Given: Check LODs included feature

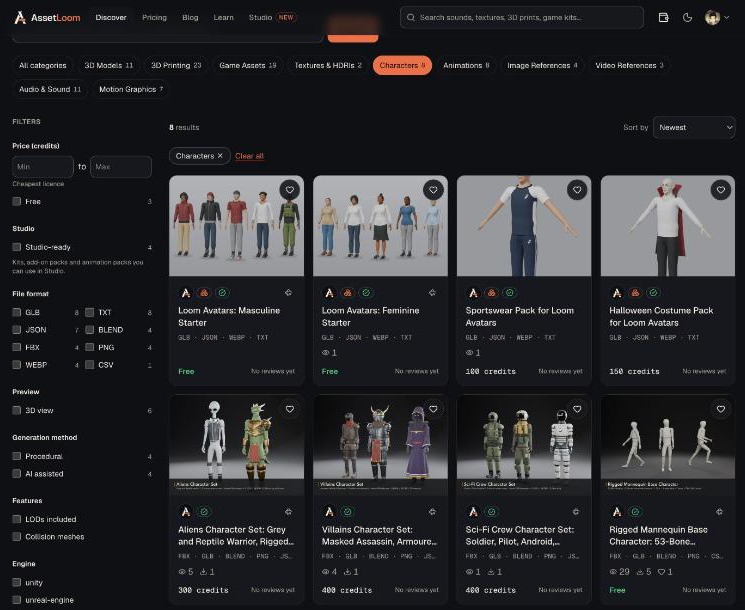Looking at the screenshot, I should coord(17,519).
